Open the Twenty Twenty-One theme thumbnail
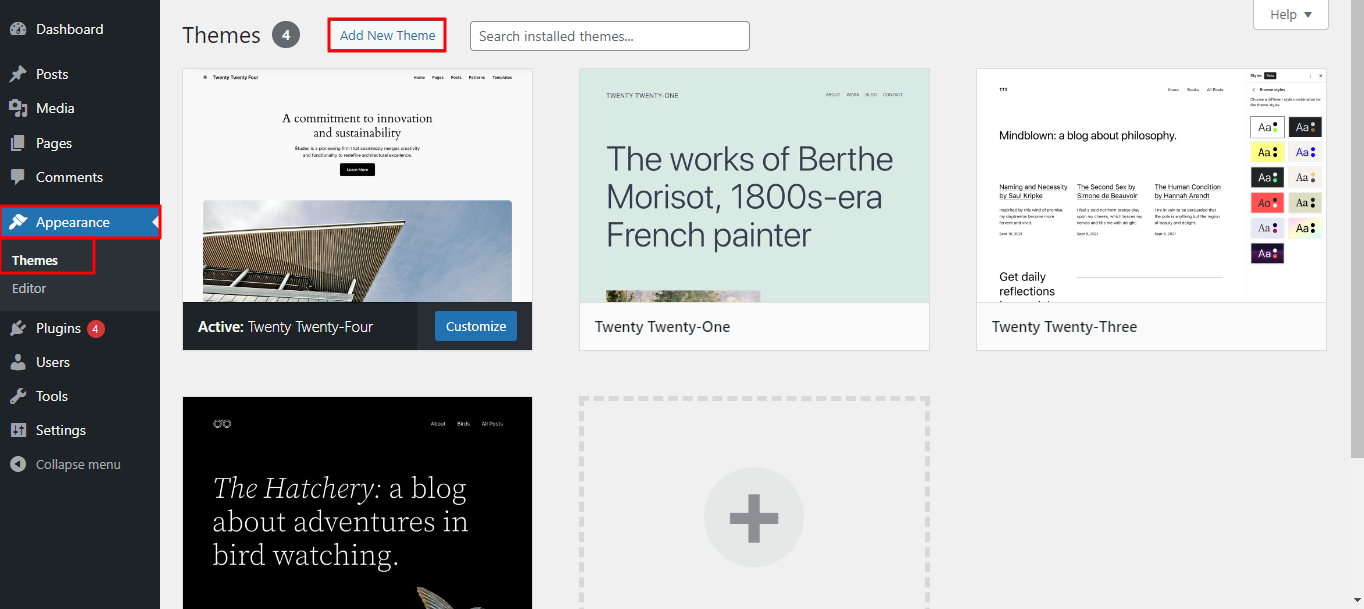Image resolution: width=1364 pixels, height=609 pixels. click(754, 185)
